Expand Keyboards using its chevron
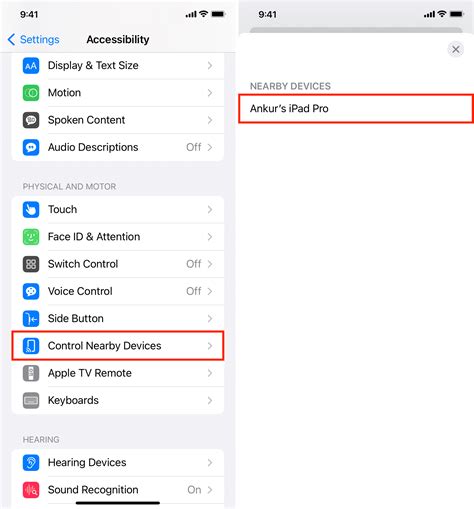Image resolution: width=474 pixels, height=509 pixels. pos(210,400)
